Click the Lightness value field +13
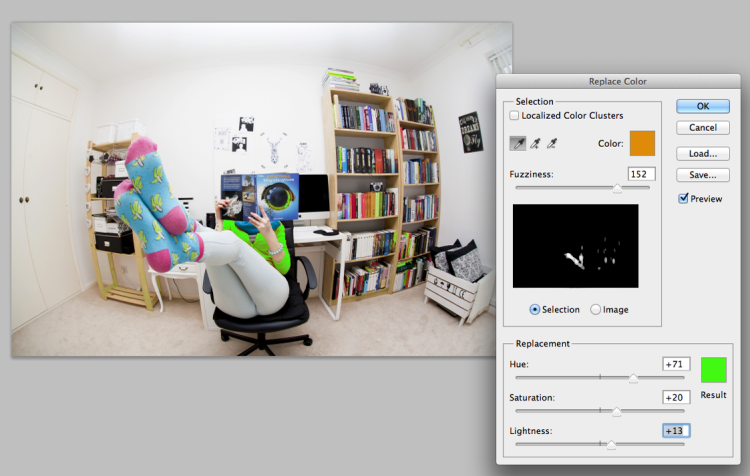Screen dimensions: 750x476 click(x=676, y=431)
